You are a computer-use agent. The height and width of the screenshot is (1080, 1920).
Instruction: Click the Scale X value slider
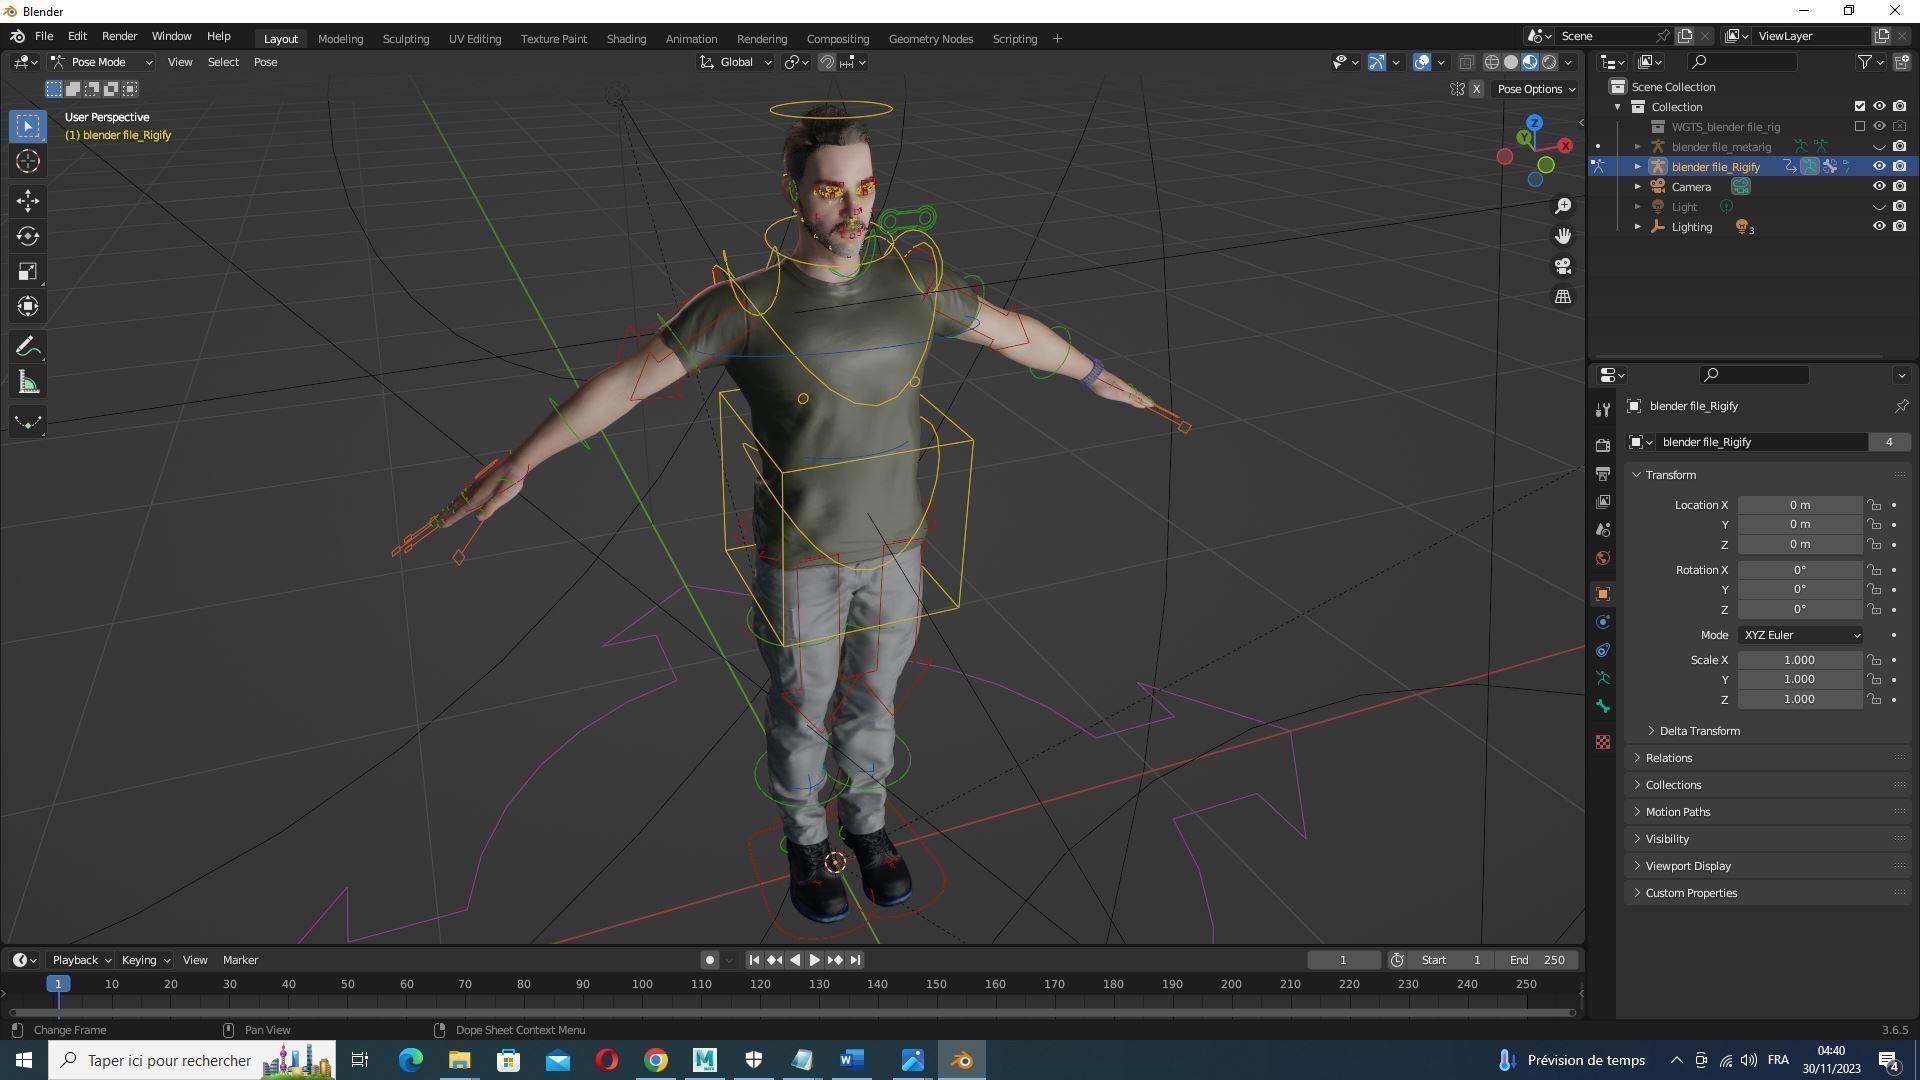(x=1798, y=660)
